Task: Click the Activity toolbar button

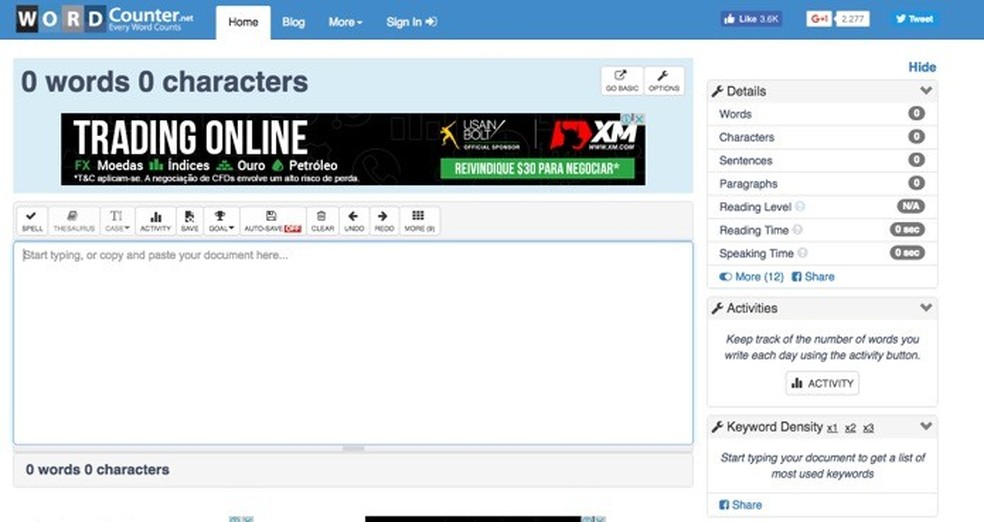Action: [x=156, y=221]
